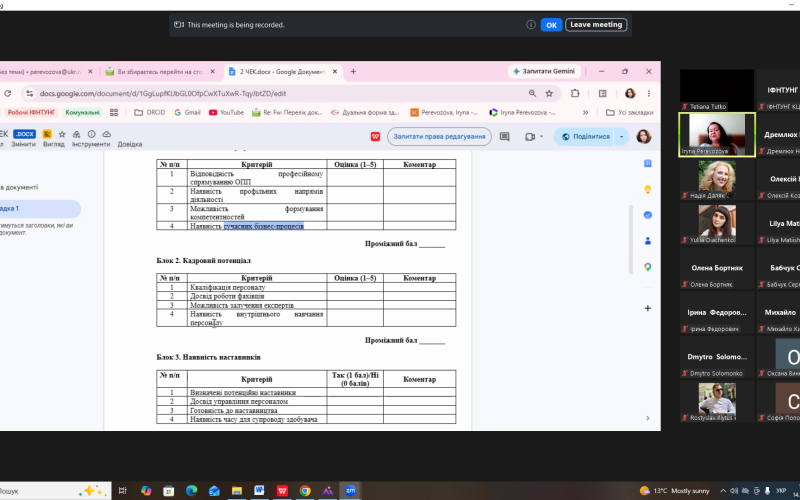The height and width of the screenshot is (500, 800).
Task: Switch to the 'Ви збираєтесь перейти' tab
Action: point(161,72)
